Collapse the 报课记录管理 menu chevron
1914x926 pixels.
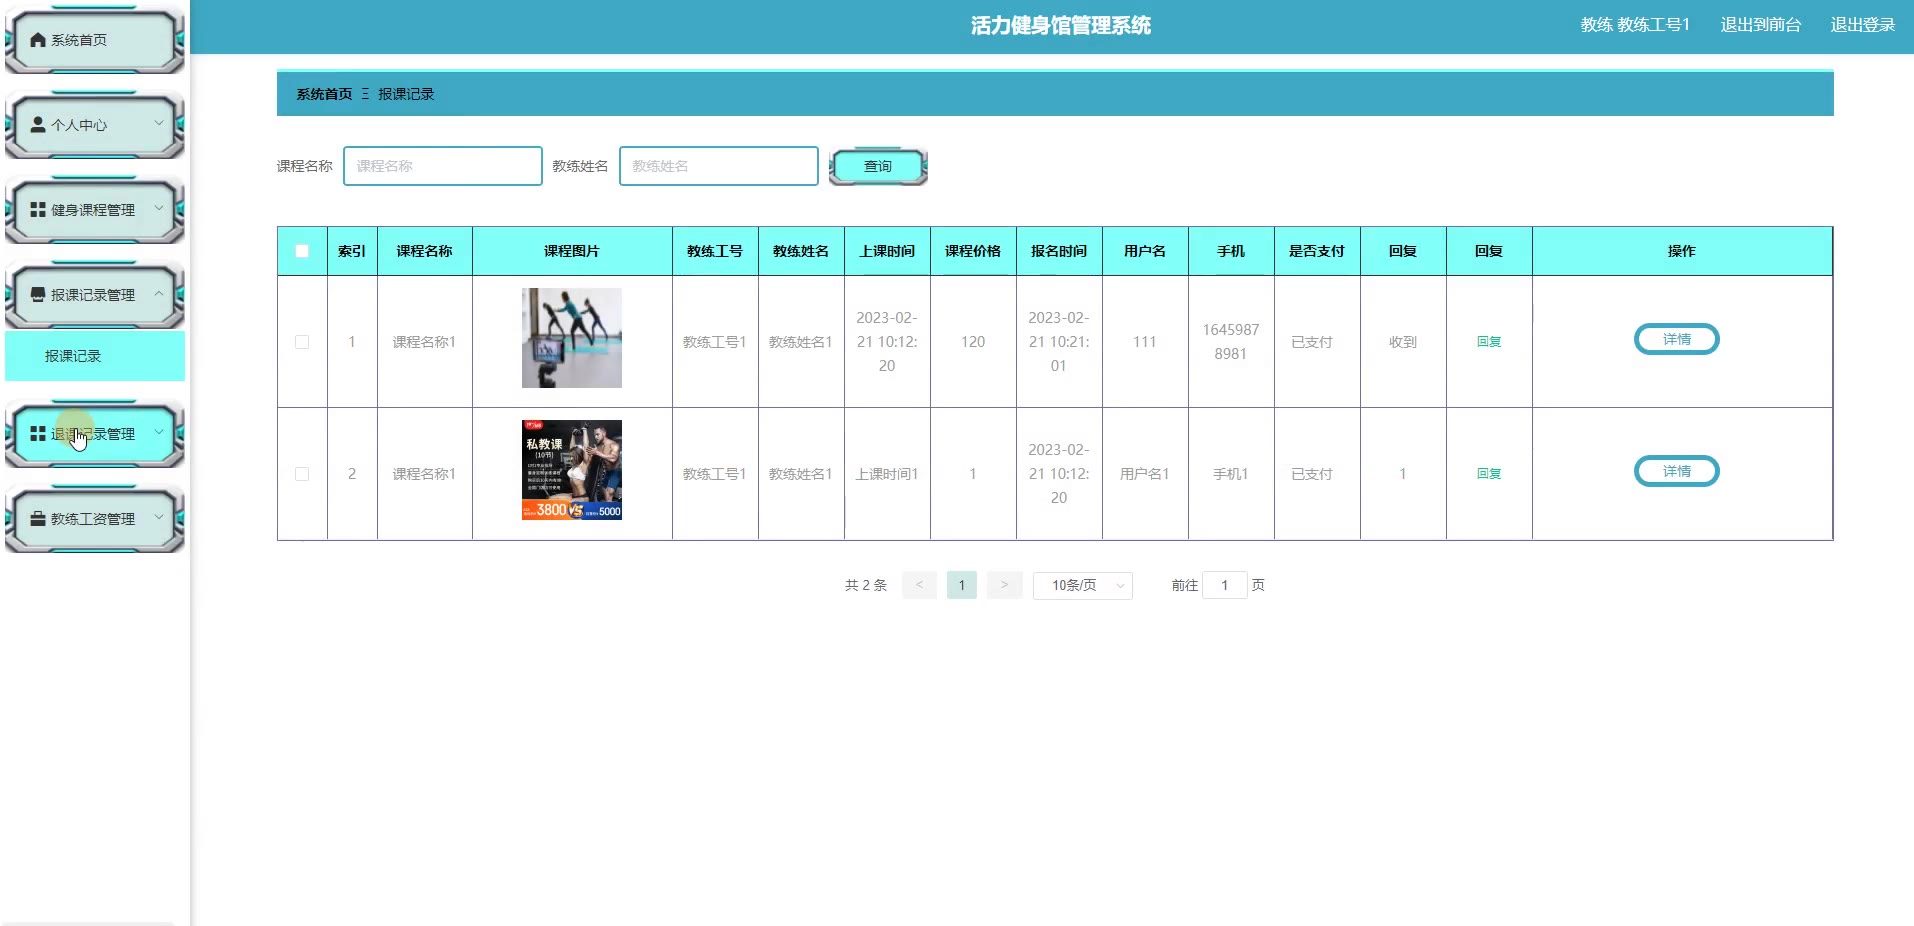pos(158,294)
